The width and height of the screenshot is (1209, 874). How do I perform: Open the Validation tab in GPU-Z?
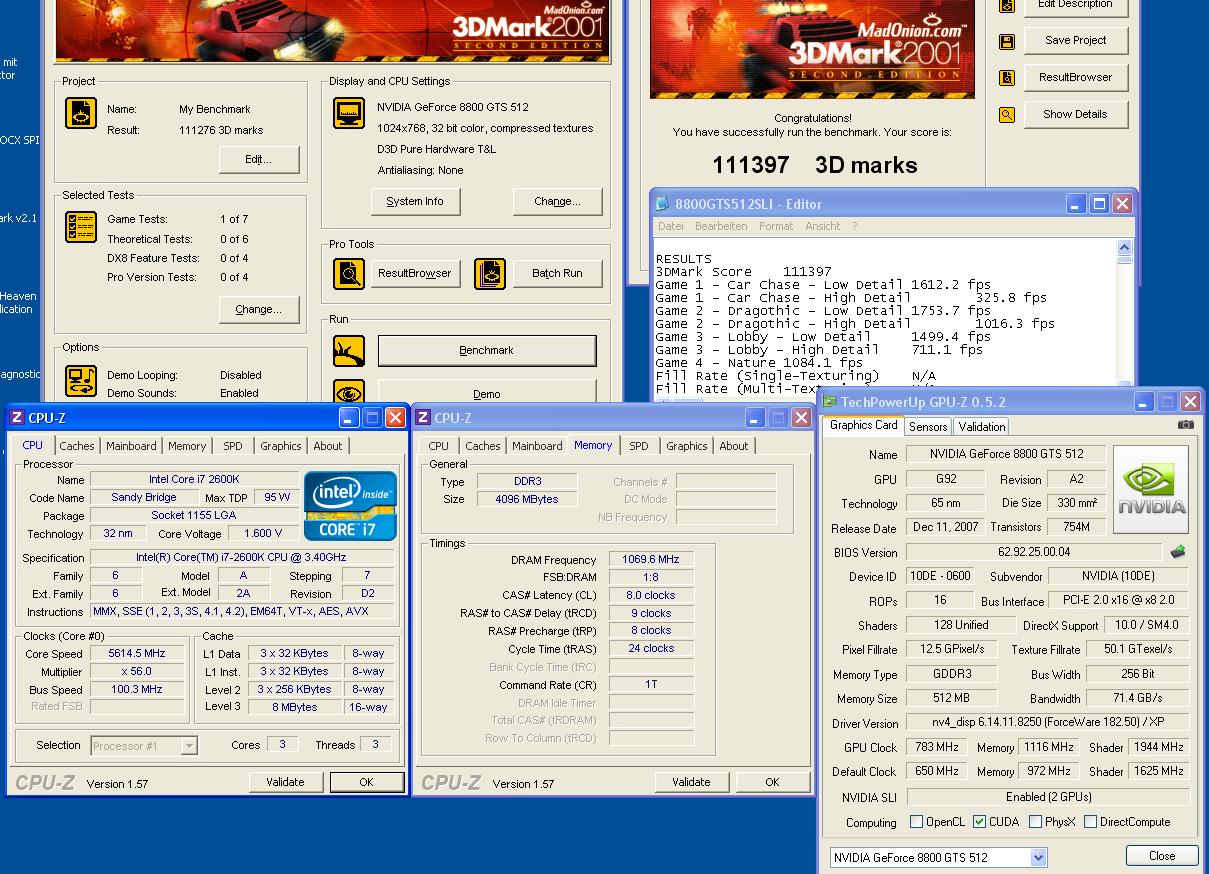coord(982,426)
